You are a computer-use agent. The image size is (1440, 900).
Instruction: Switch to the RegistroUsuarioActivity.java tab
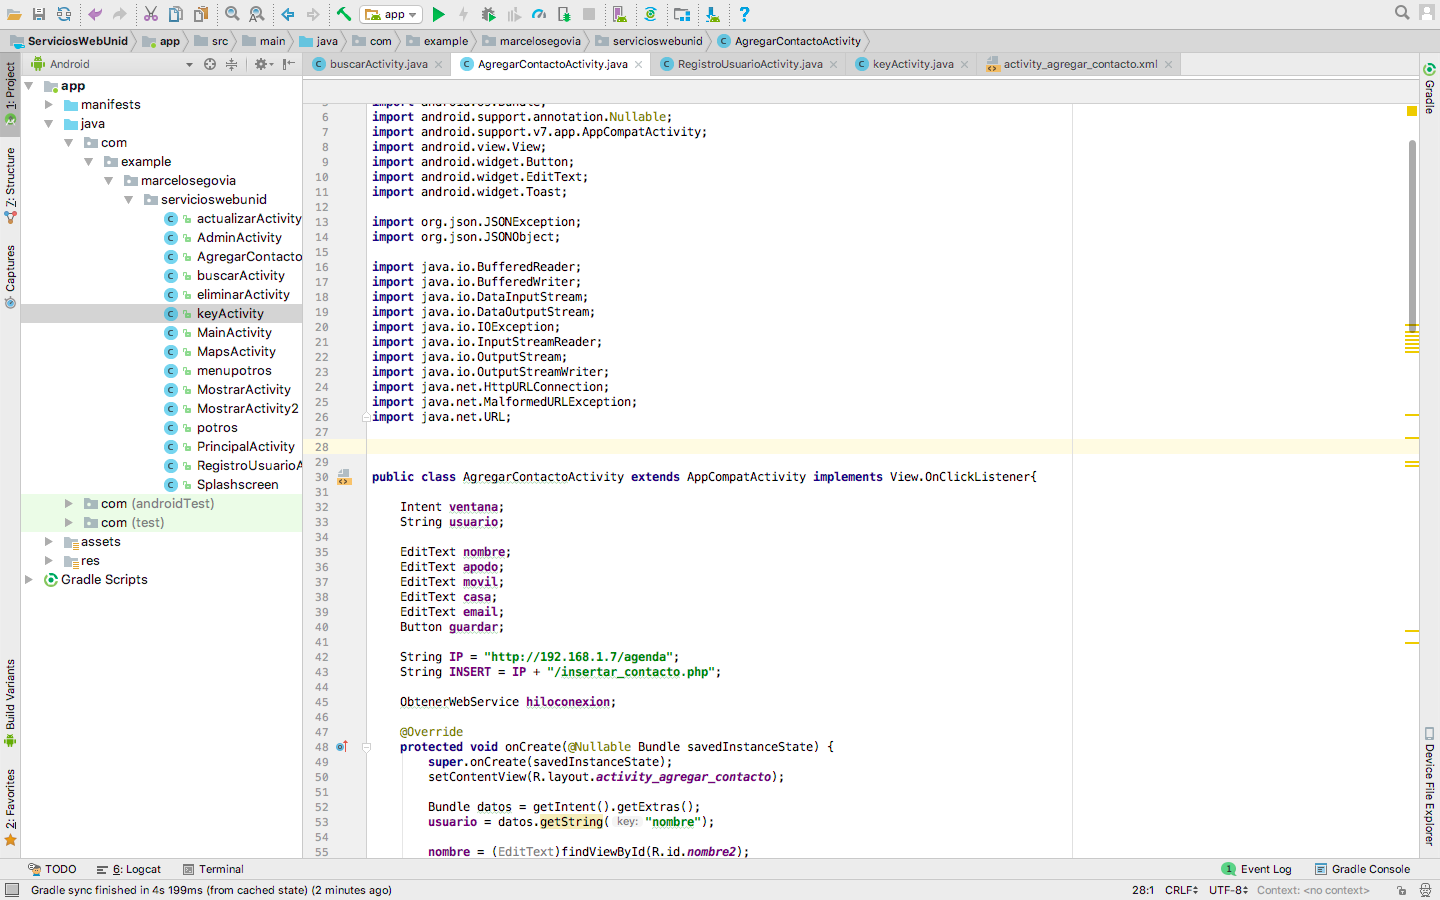click(x=750, y=64)
